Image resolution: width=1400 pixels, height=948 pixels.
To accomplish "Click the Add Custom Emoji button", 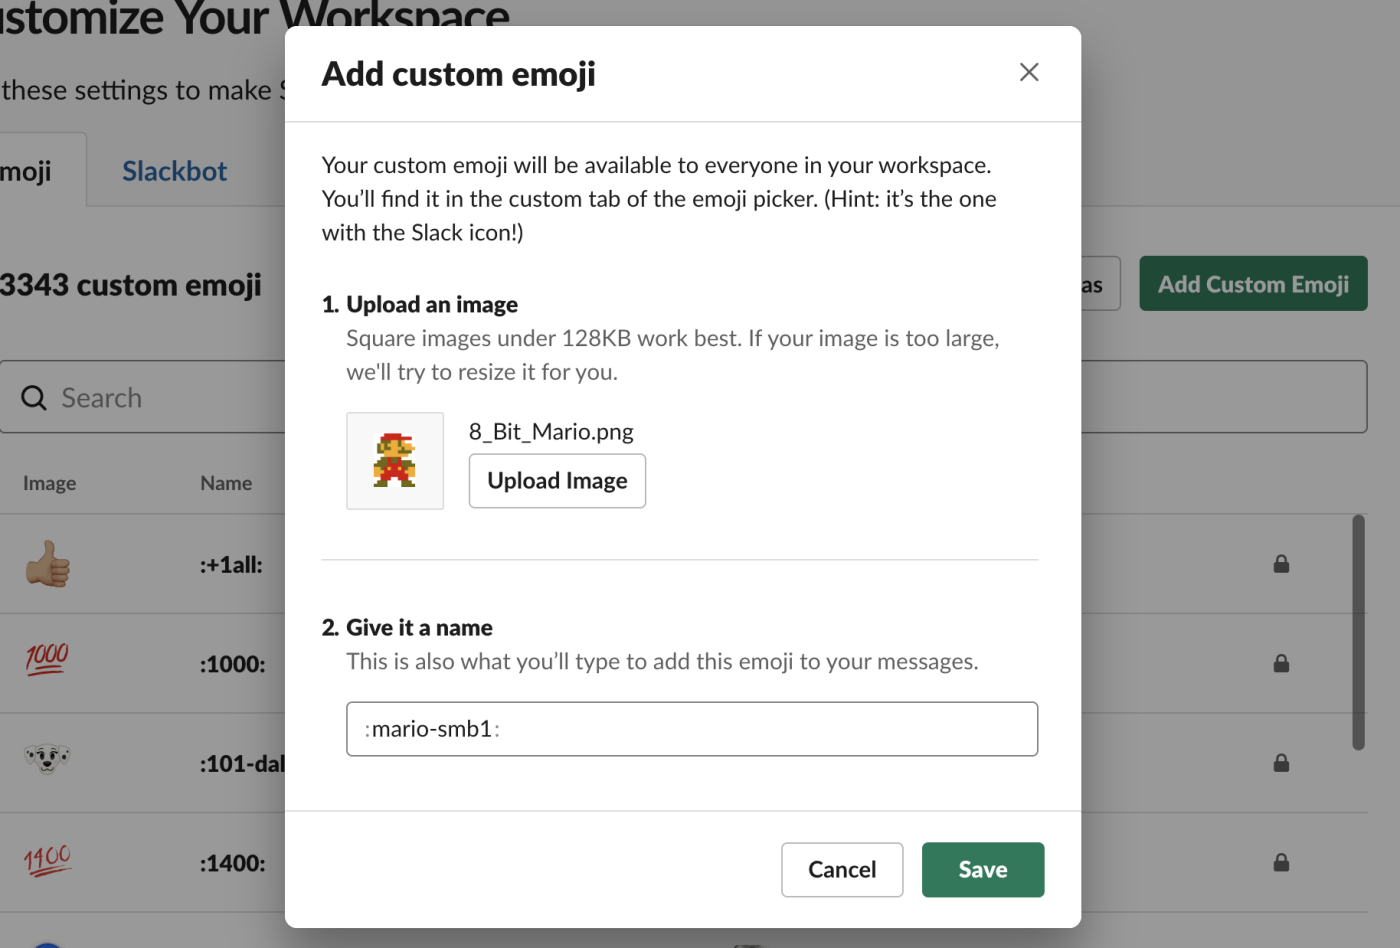I will (x=1253, y=283).
